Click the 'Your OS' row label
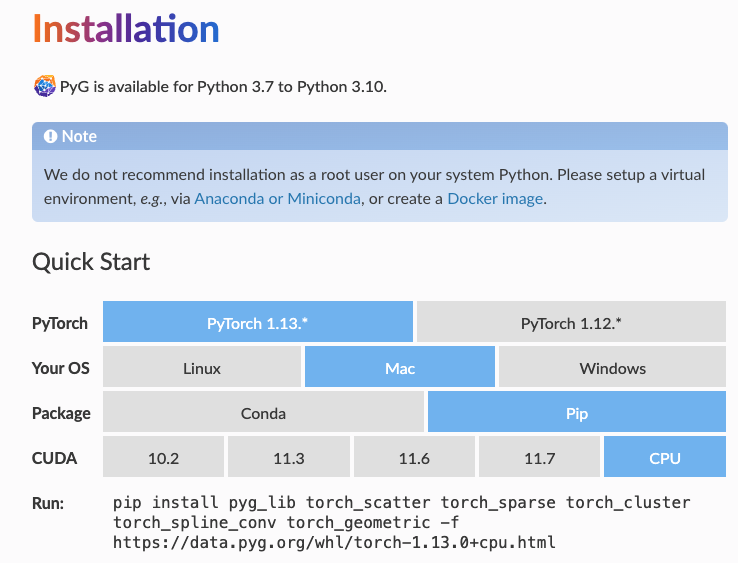The image size is (738, 563). [61, 368]
